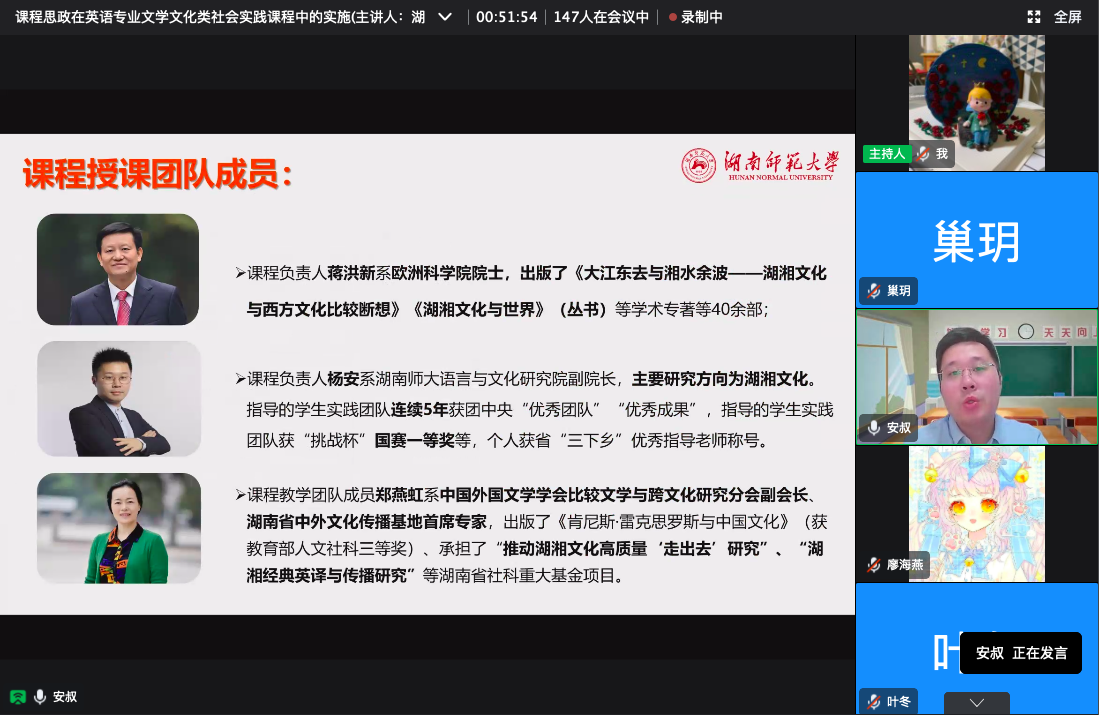1099x715 pixels.
Task: Click the 00:51:54 meeting timer
Action: (506, 17)
